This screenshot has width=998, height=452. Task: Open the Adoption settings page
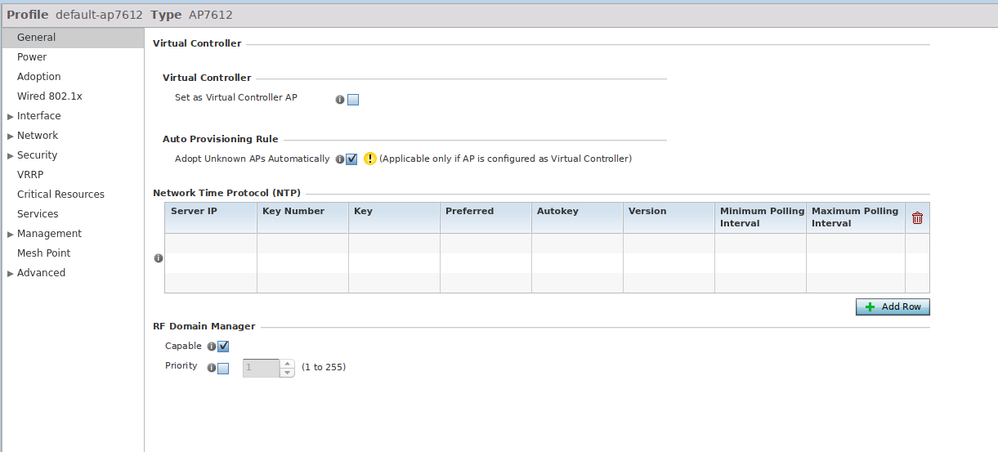pos(39,77)
